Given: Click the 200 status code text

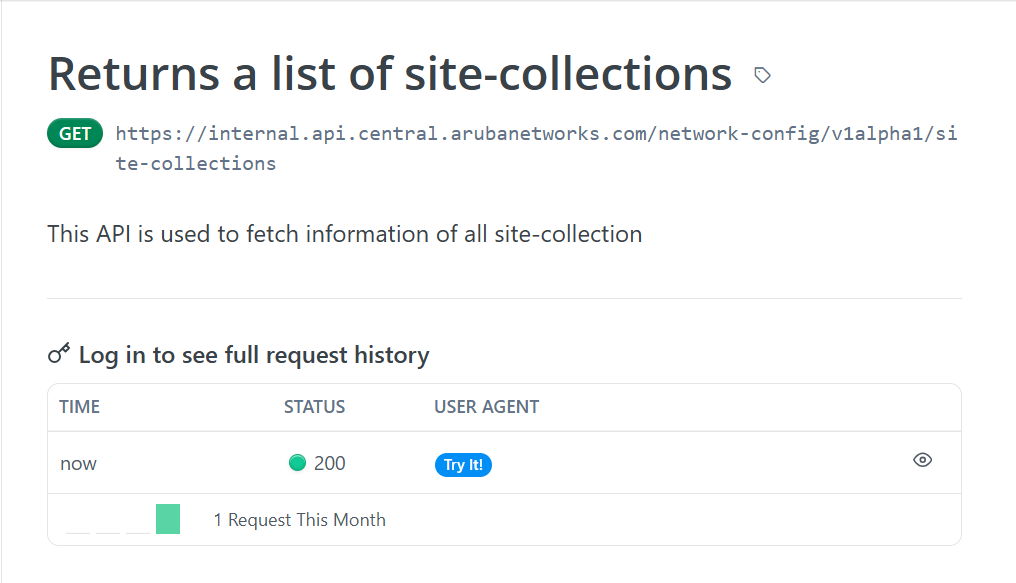Looking at the screenshot, I should [x=329, y=463].
